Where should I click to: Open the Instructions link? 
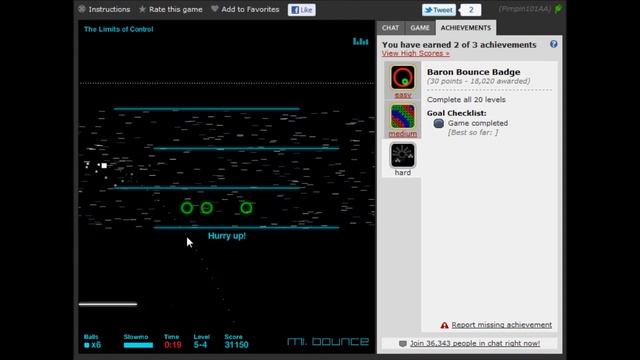[109, 9]
